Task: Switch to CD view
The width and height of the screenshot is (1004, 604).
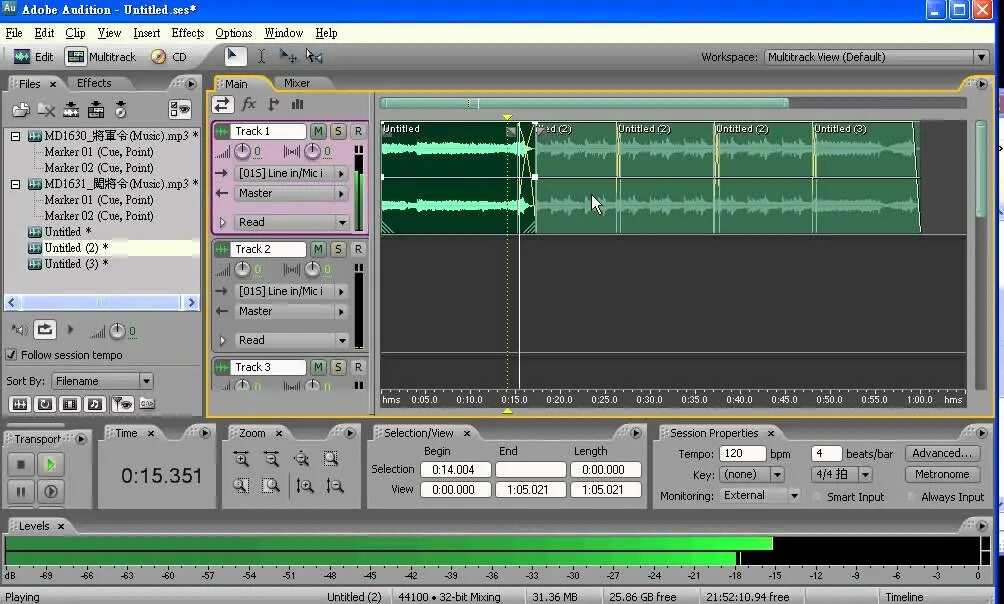Action: [169, 57]
